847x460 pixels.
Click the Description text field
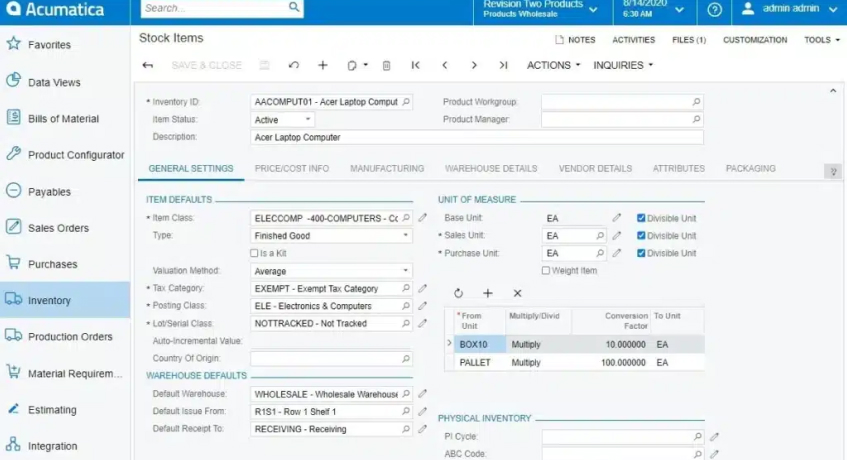(x=476, y=137)
